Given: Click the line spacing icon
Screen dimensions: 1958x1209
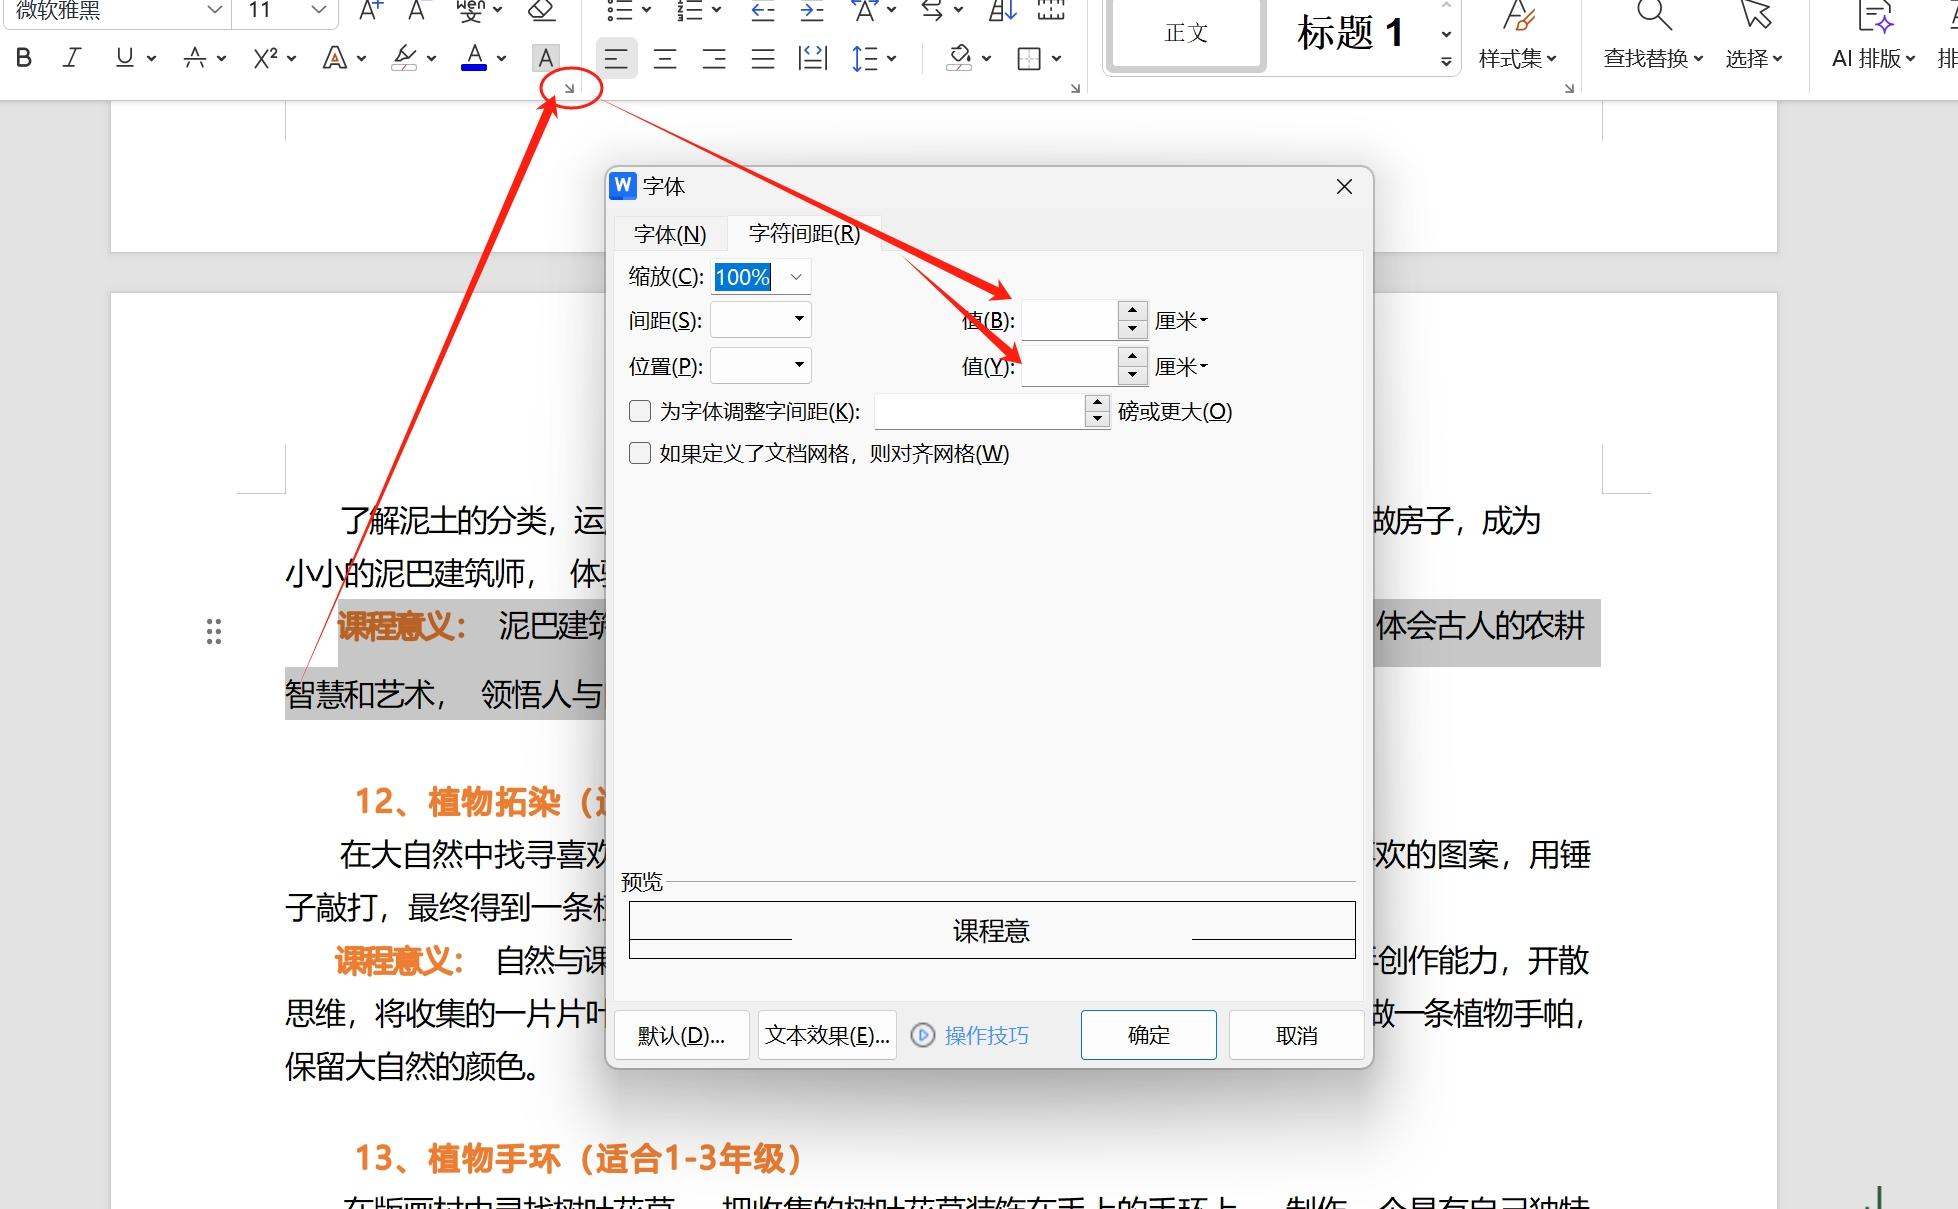Looking at the screenshot, I should point(864,59).
